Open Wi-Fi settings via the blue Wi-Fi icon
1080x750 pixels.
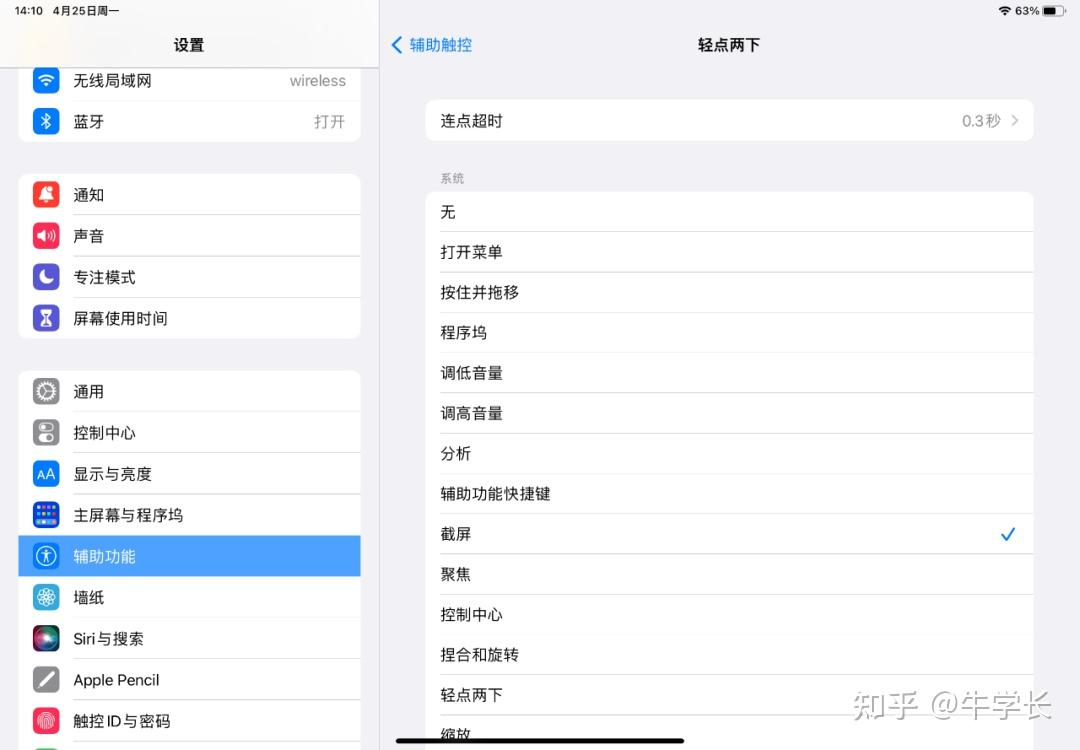click(x=45, y=81)
